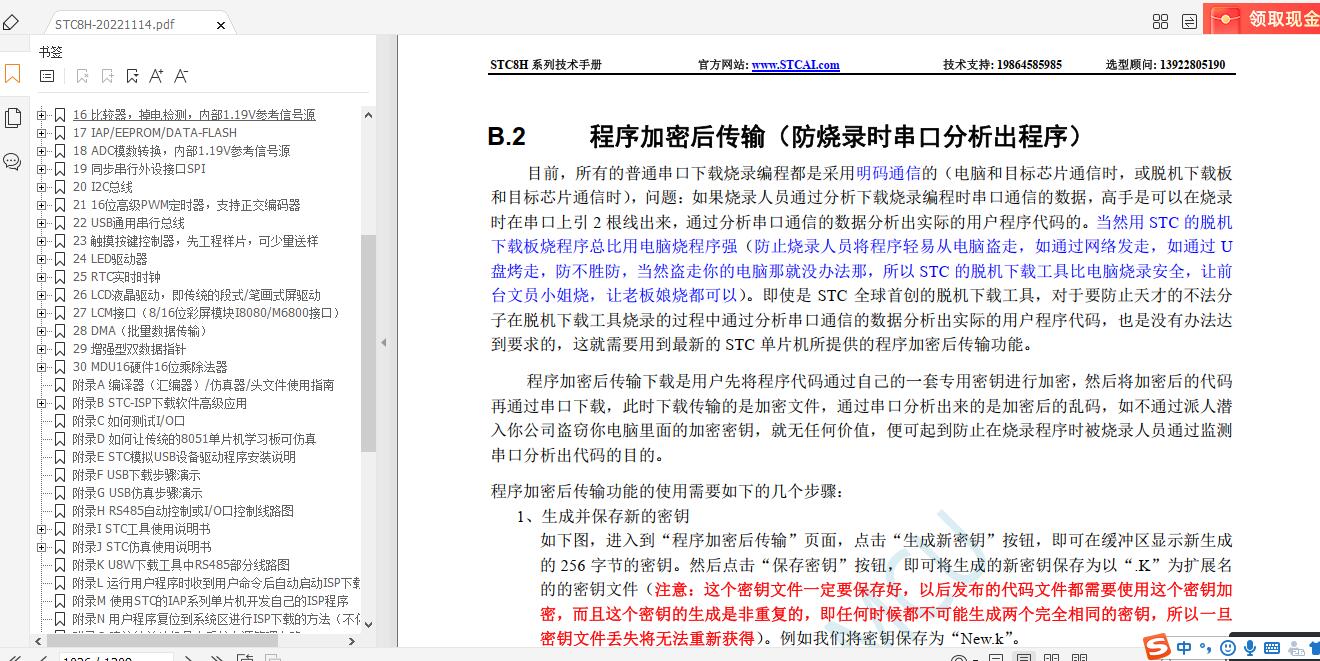This screenshot has width=1320, height=661.
Task: Open bookmark 附录E STC模拟USB设备驱动程序安装说明
Action: point(184,457)
